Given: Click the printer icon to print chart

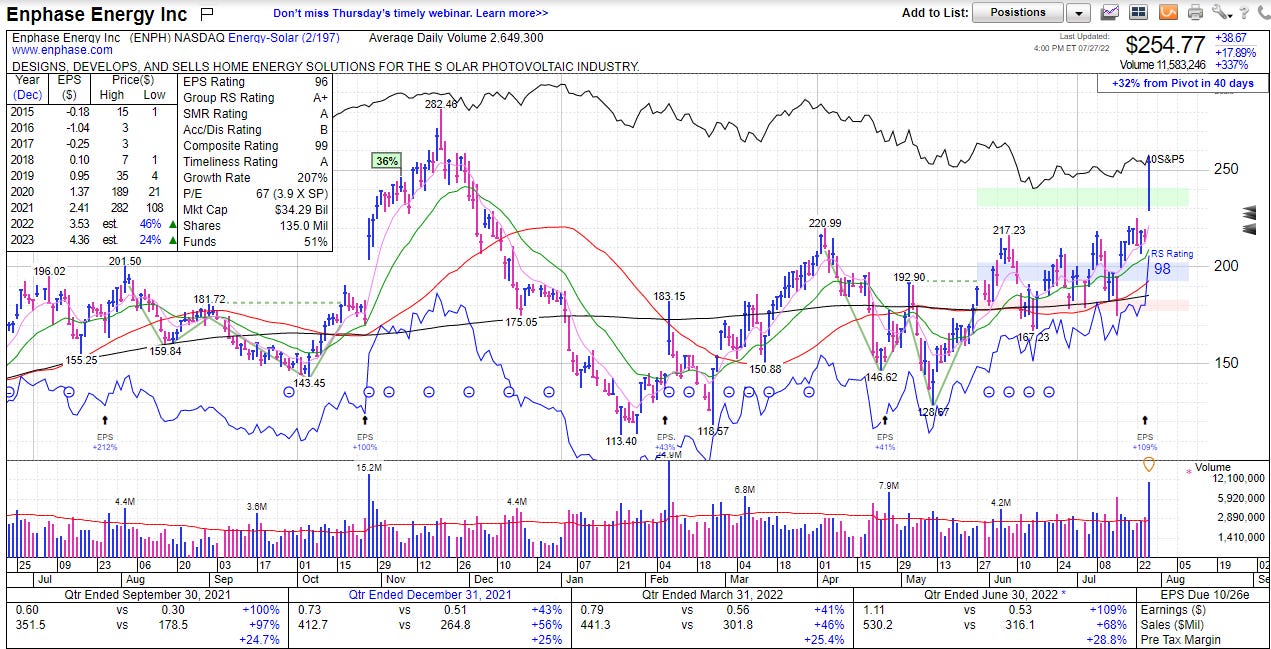Looking at the screenshot, I should (x=1195, y=13).
